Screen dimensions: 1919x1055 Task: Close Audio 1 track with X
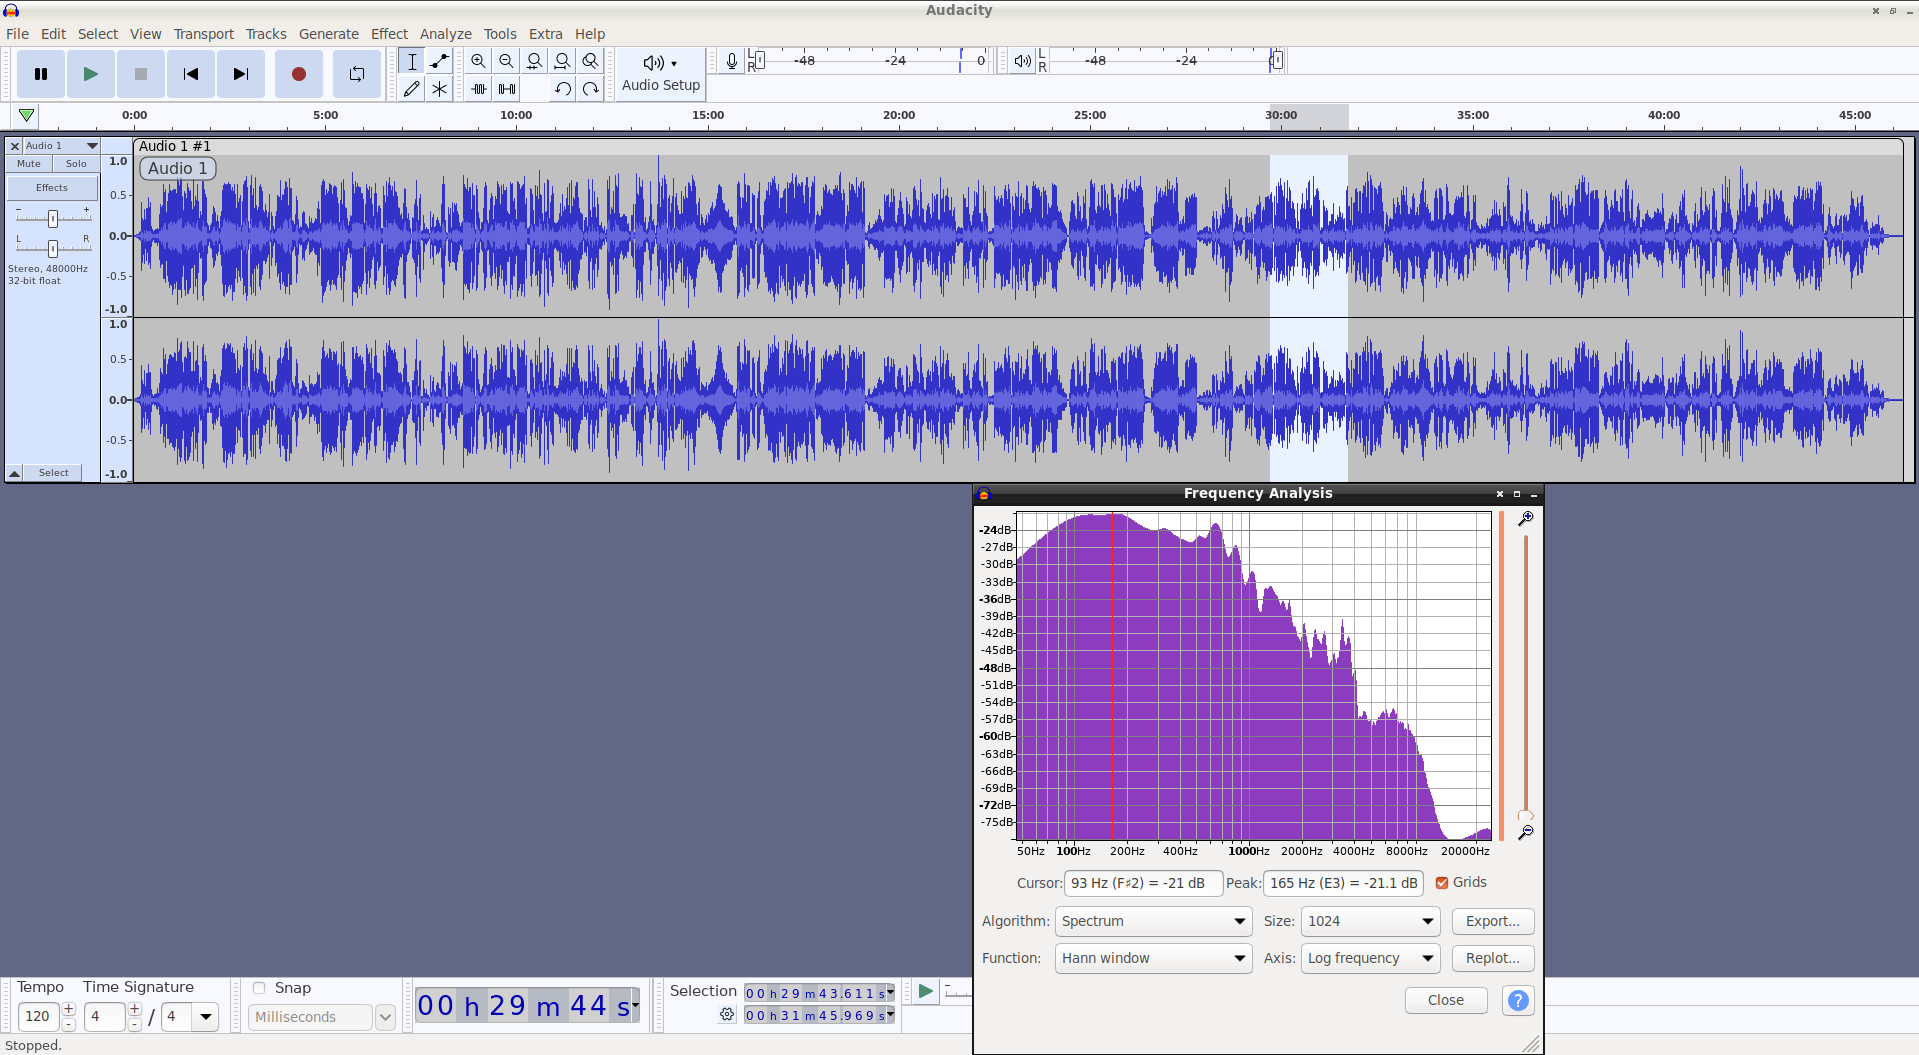coord(15,146)
